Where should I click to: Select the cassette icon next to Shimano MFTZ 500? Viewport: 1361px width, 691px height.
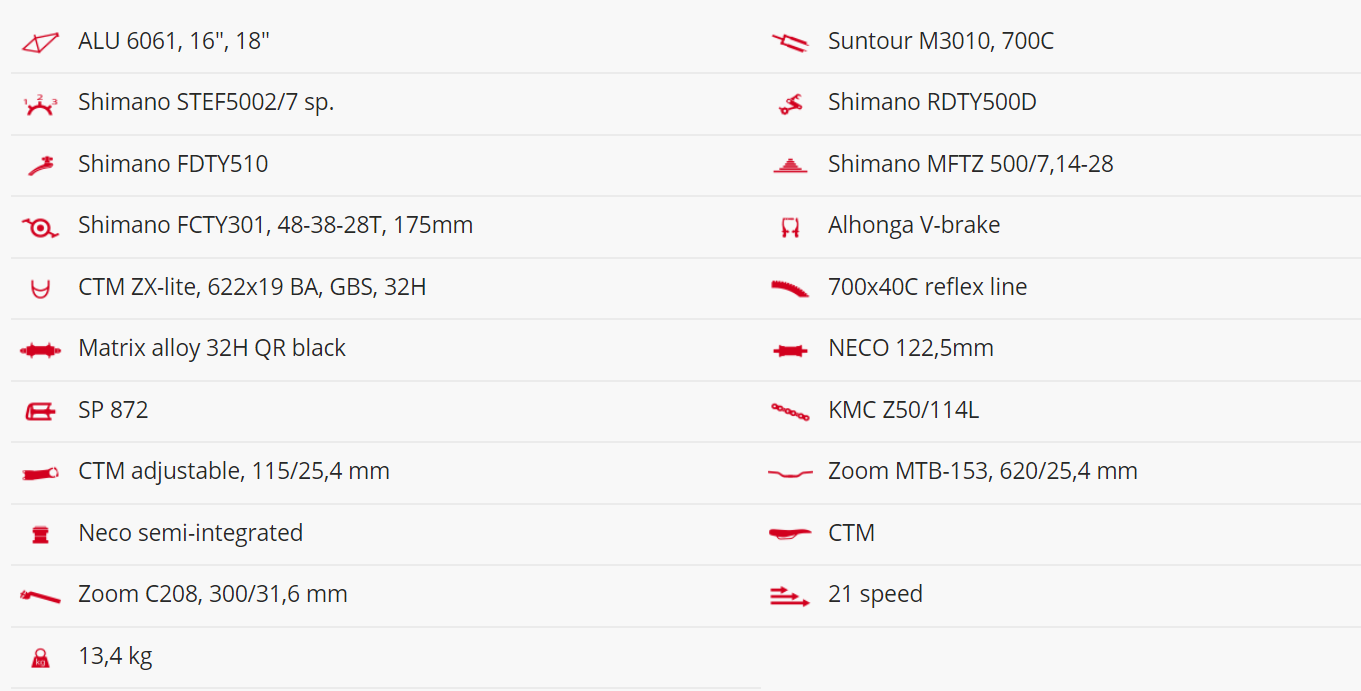click(790, 165)
